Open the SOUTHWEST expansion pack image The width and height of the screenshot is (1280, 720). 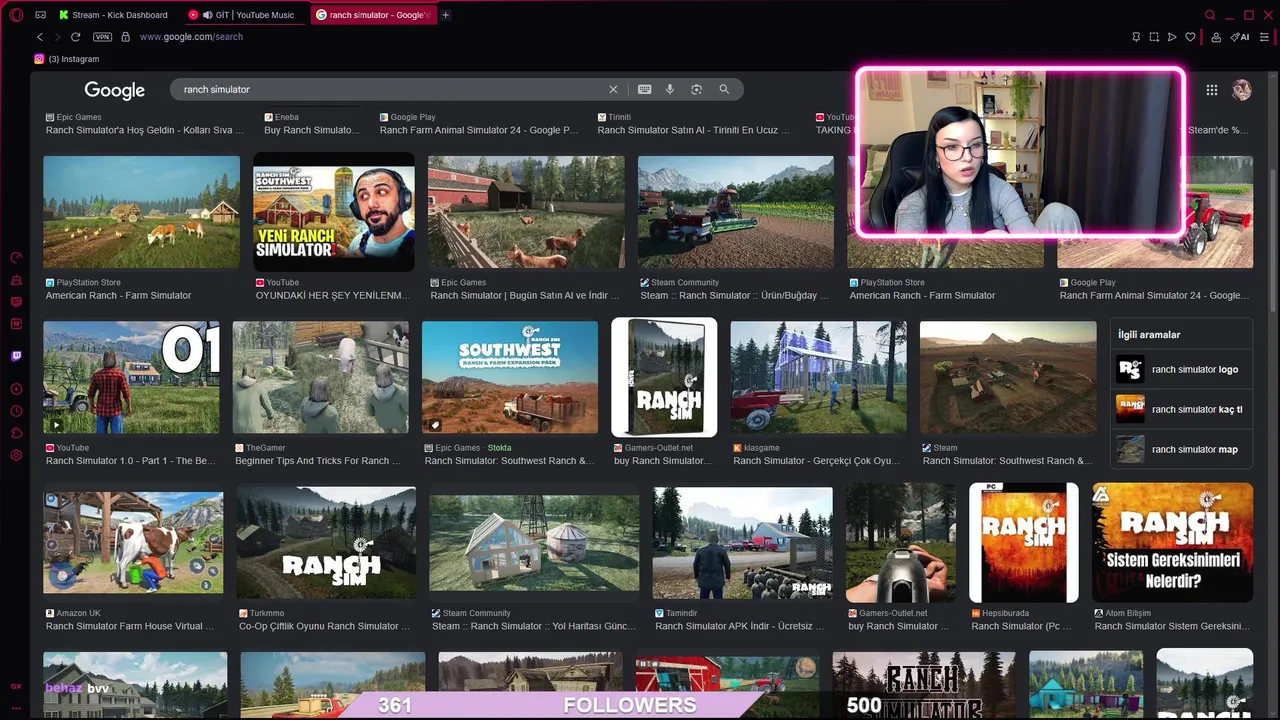click(x=510, y=378)
